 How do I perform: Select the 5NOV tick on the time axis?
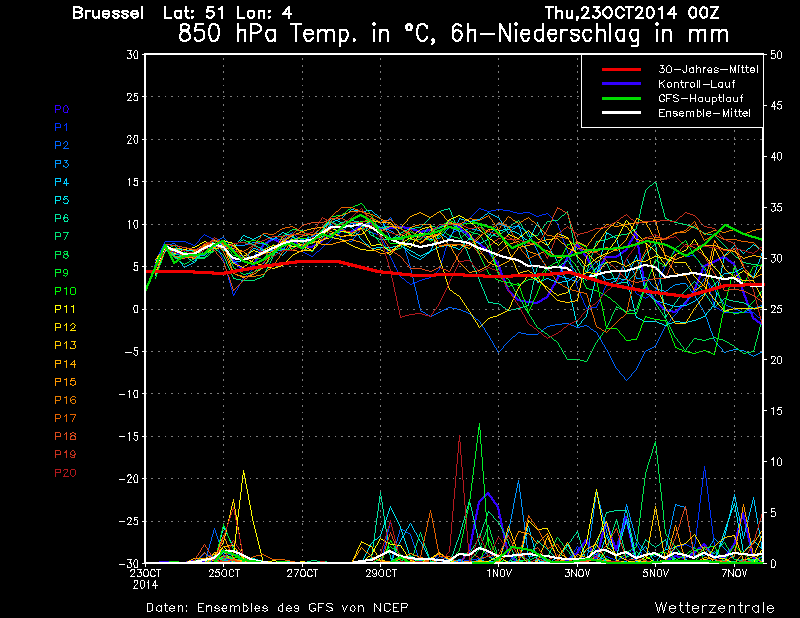tap(655, 574)
